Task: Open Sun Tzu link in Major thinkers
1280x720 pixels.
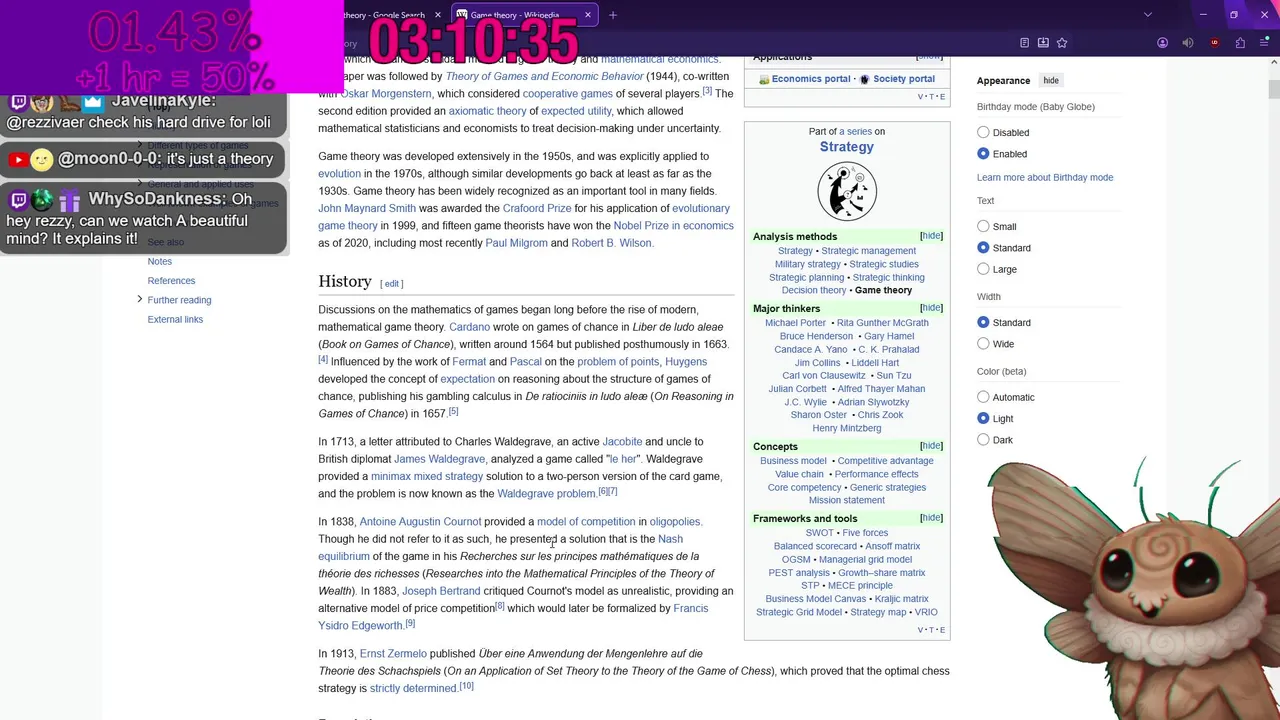Action: 894,376
